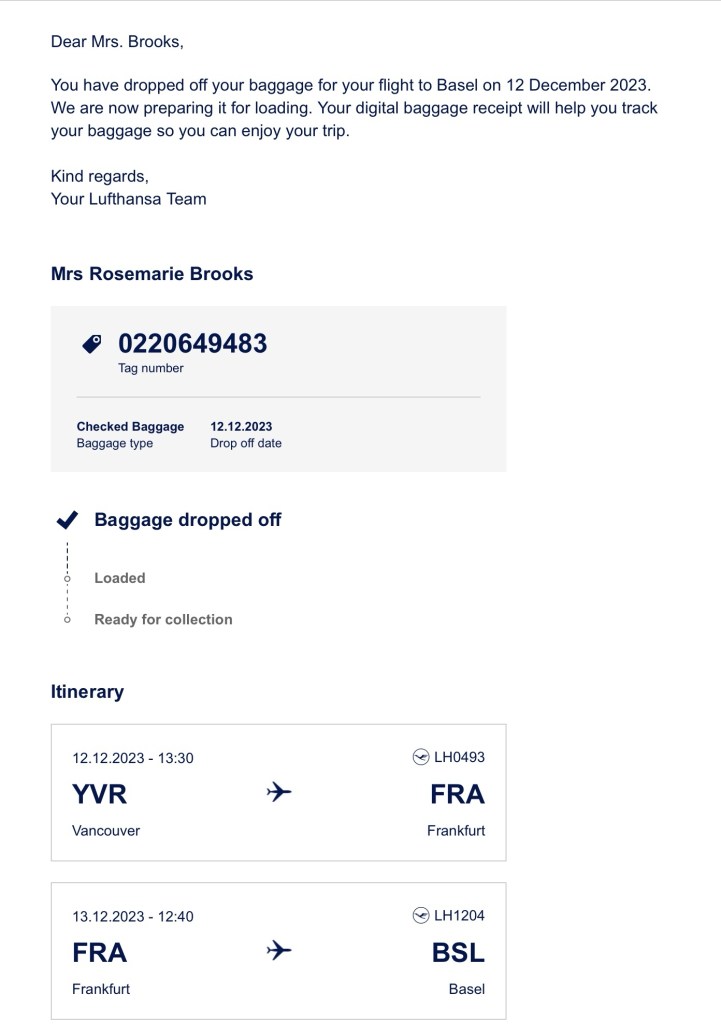Click Lufthansa logo next to LH1204
Viewport: 721px width, 1024px height.
[420, 915]
